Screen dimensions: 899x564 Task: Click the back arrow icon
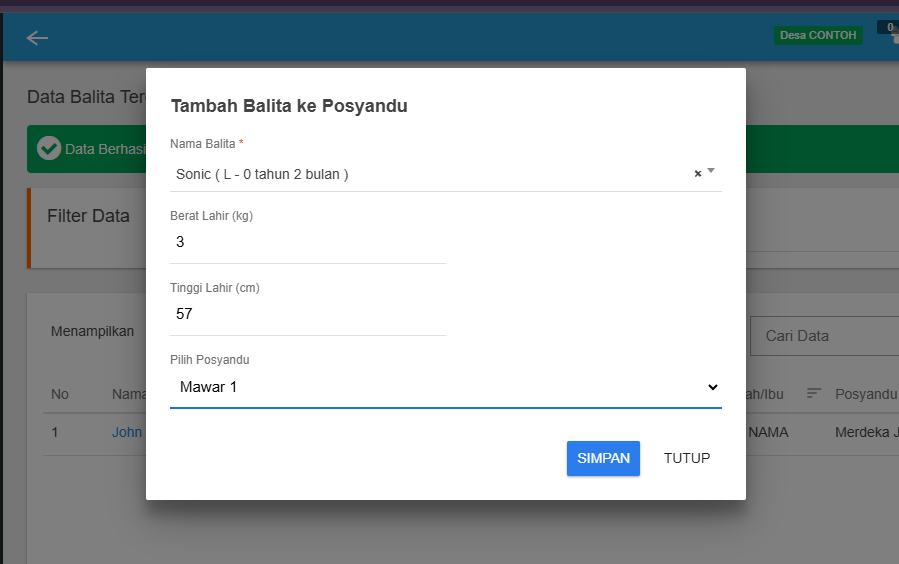coord(37,38)
